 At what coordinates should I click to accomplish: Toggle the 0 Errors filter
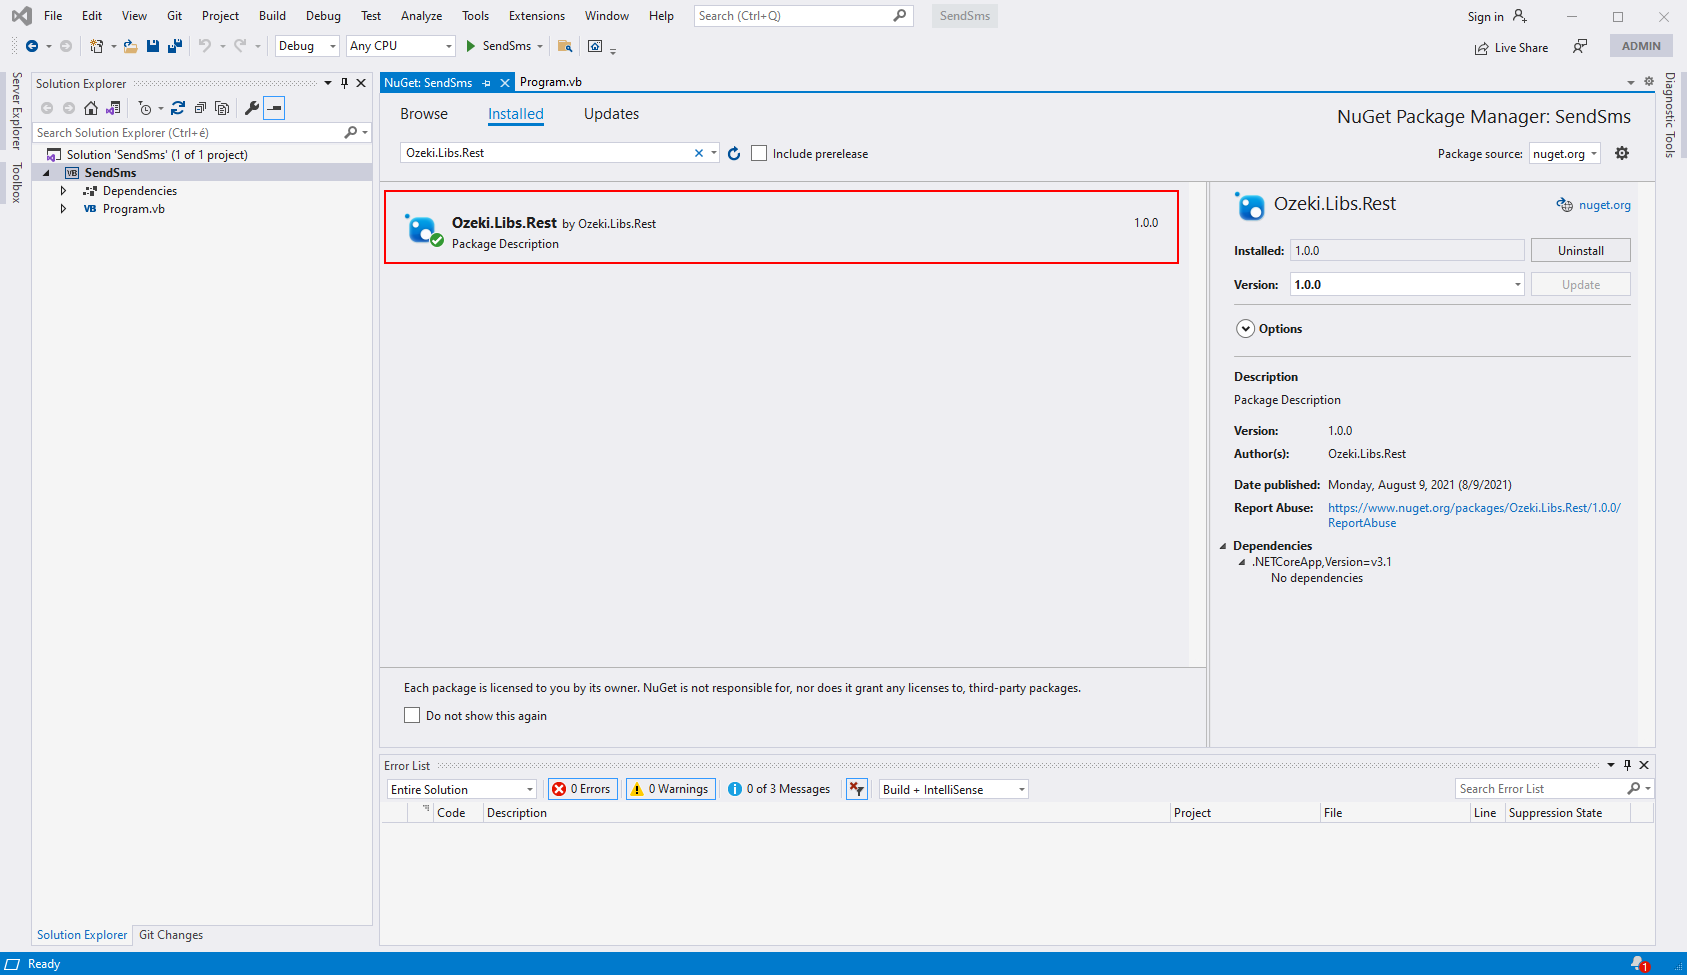coord(583,789)
